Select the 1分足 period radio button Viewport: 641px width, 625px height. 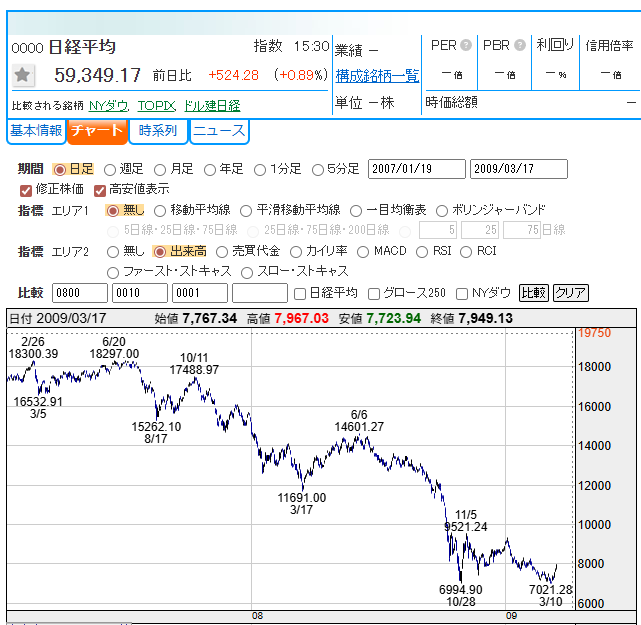coord(260,170)
